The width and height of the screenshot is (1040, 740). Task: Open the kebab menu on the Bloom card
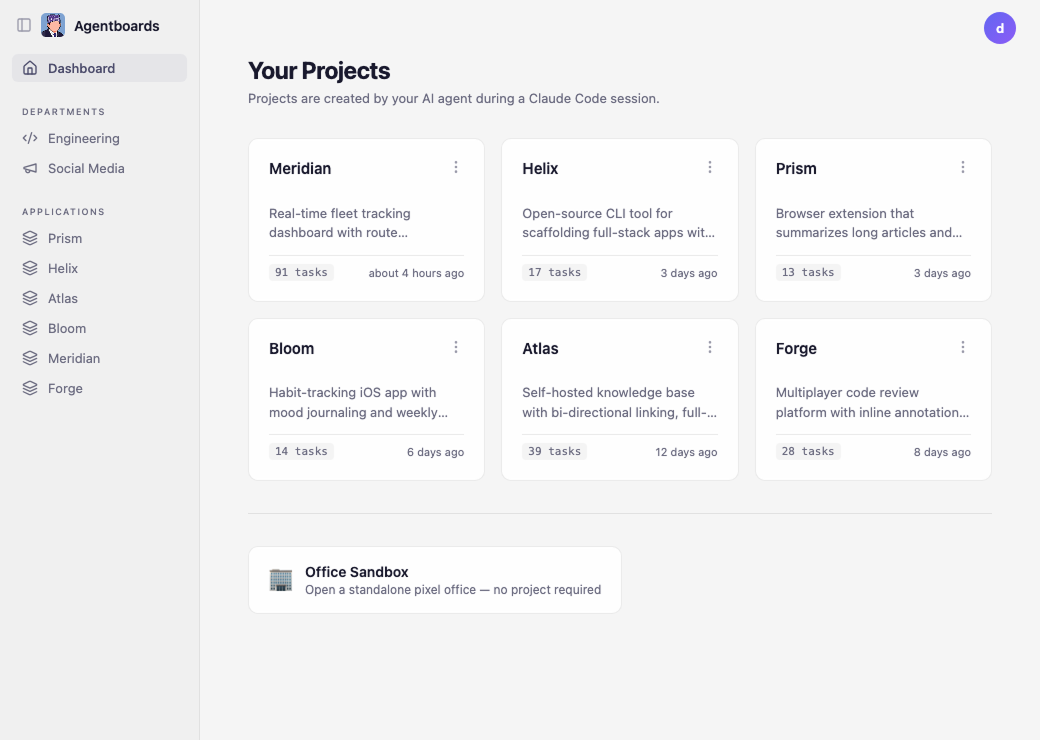click(x=456, y=347)
